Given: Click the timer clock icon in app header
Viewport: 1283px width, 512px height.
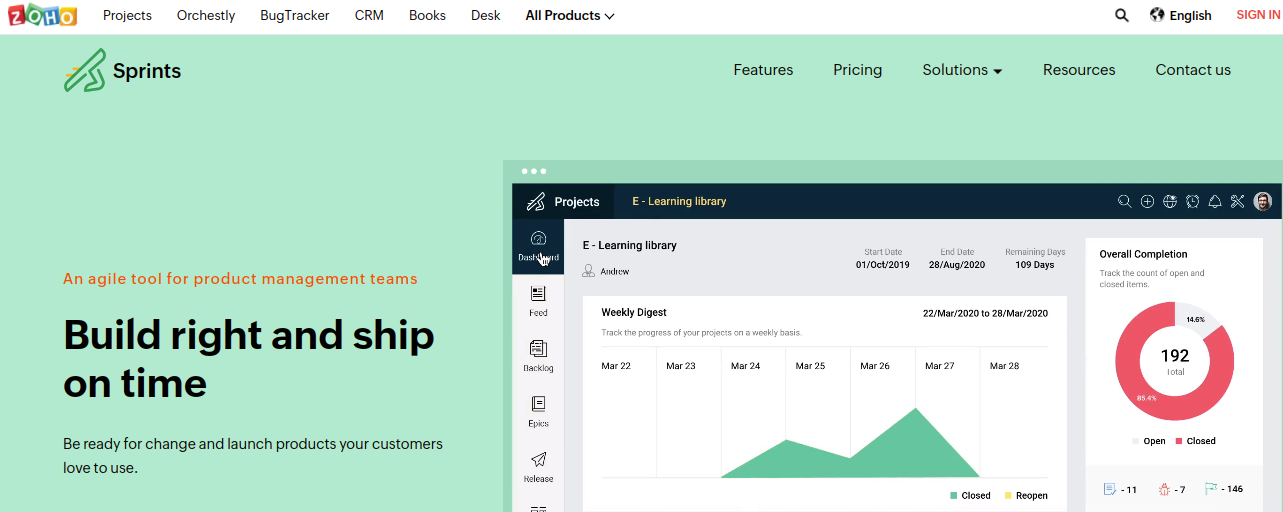Looking at the screenshot, I should [x=1192, y=201].
